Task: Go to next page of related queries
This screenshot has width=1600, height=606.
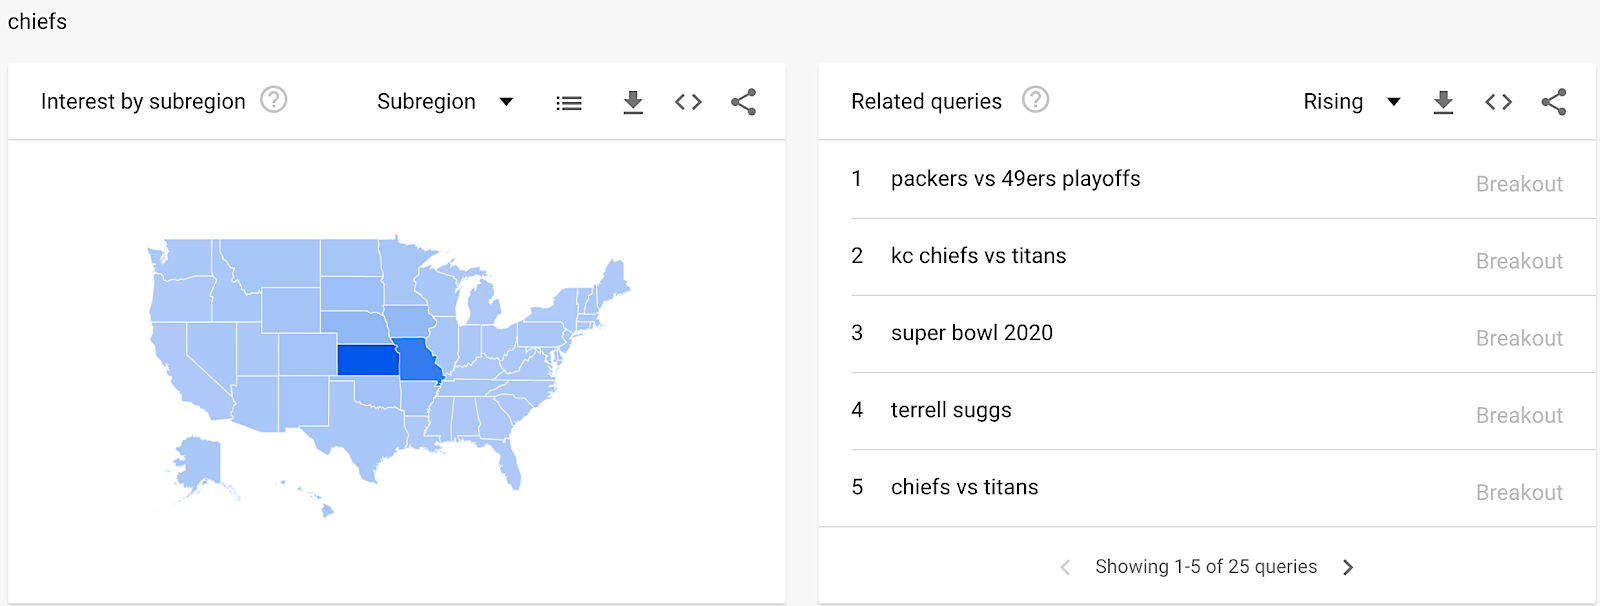Action: click(1348, 565)
